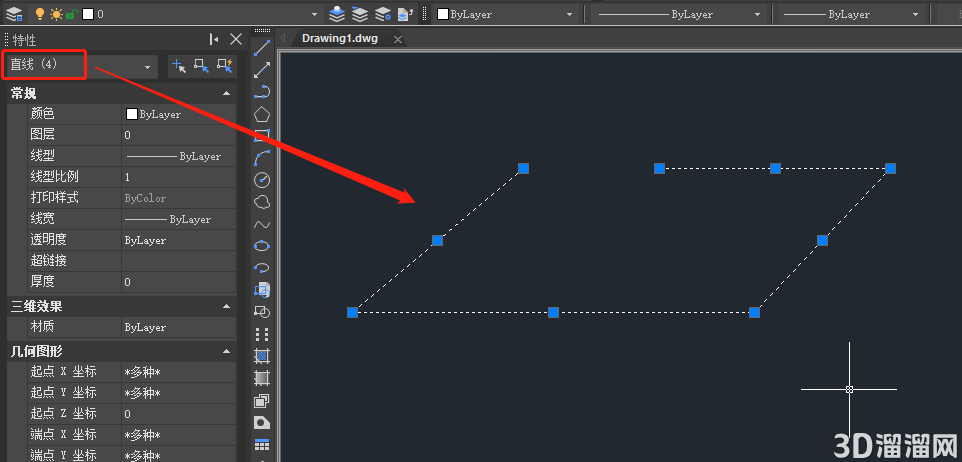Choose the Circle tool in draw toolbar
Screen dimensions: 962x462
point(262,180)
